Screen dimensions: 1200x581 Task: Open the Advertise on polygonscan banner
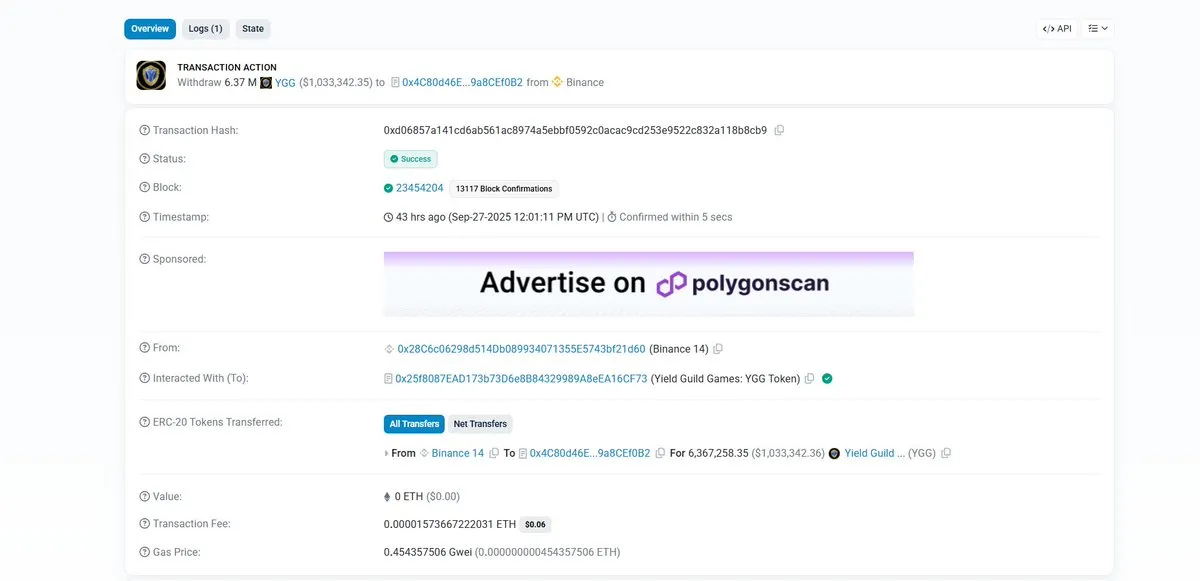[x=649, y=284]
